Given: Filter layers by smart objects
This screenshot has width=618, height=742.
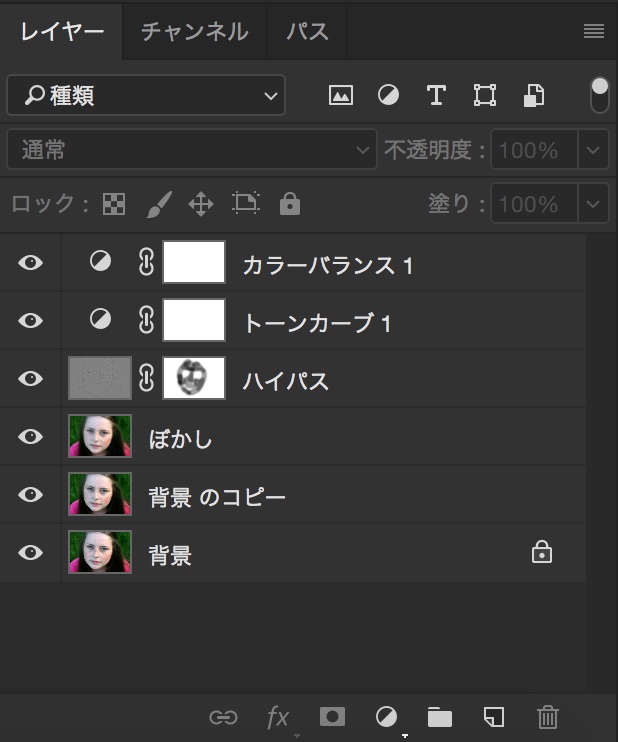Looking at the screenshot, I should click(534, 96).
